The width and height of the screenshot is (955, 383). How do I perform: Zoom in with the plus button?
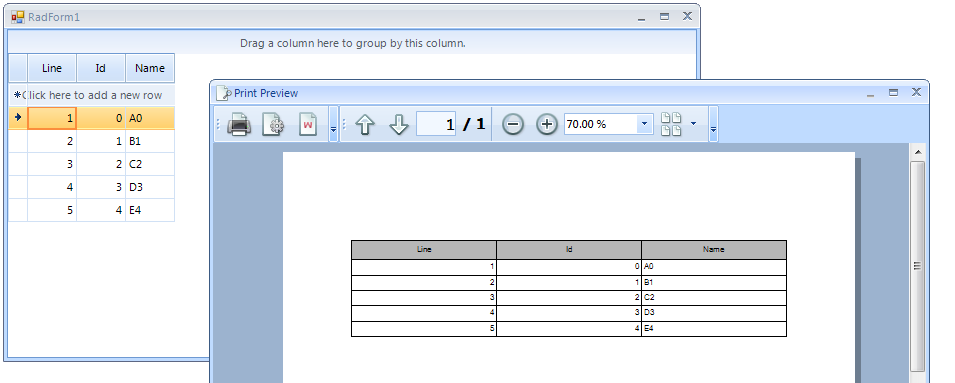coord(547,124)
